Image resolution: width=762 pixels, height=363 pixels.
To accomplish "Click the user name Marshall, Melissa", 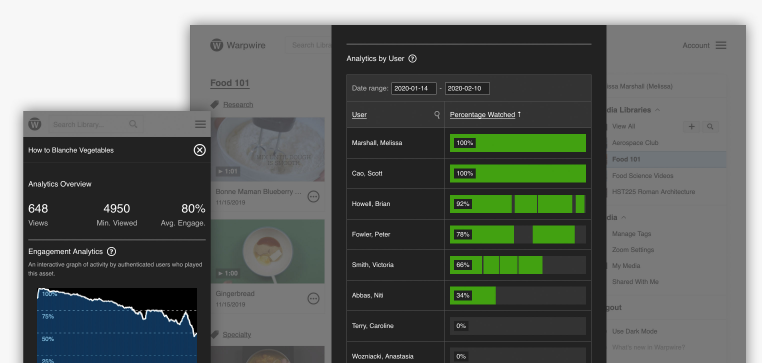I will 377,143.
